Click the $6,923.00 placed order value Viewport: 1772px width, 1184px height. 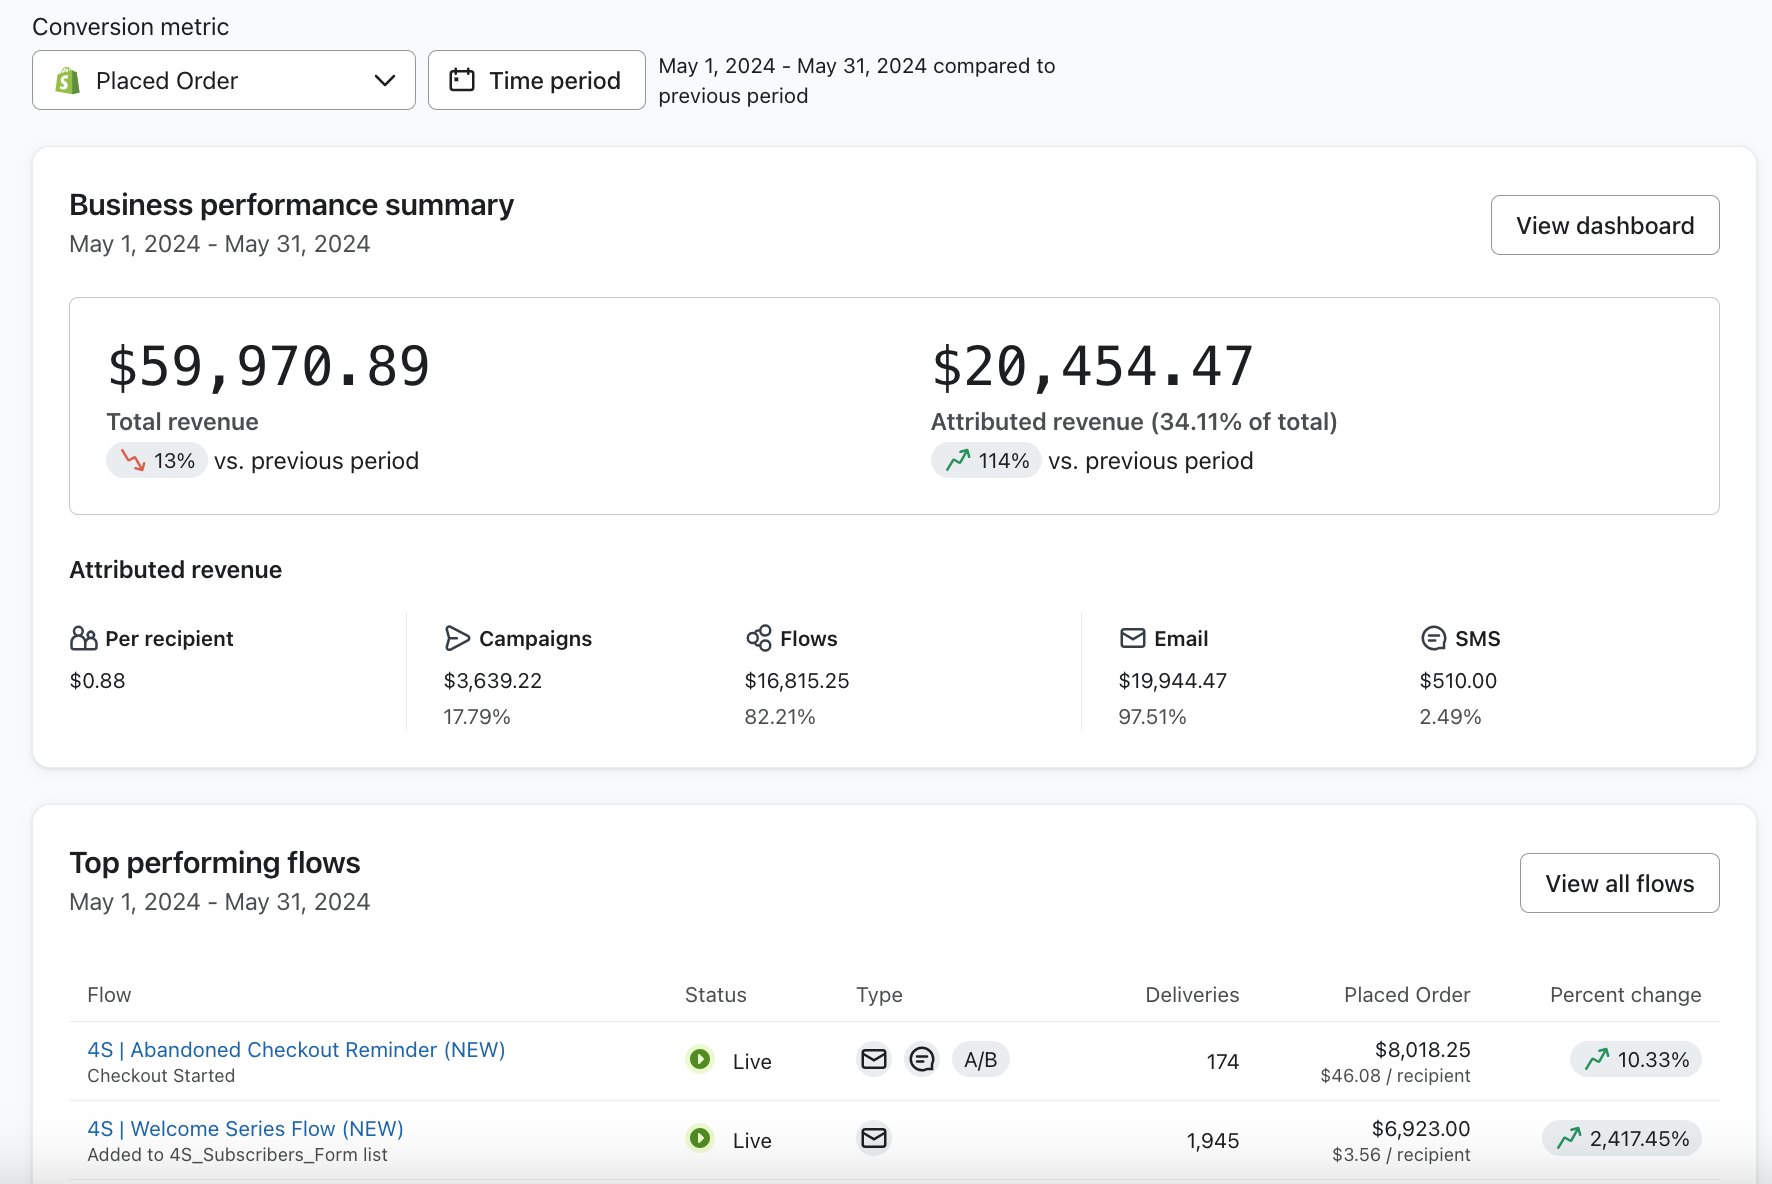[x=1421, y=1129]
